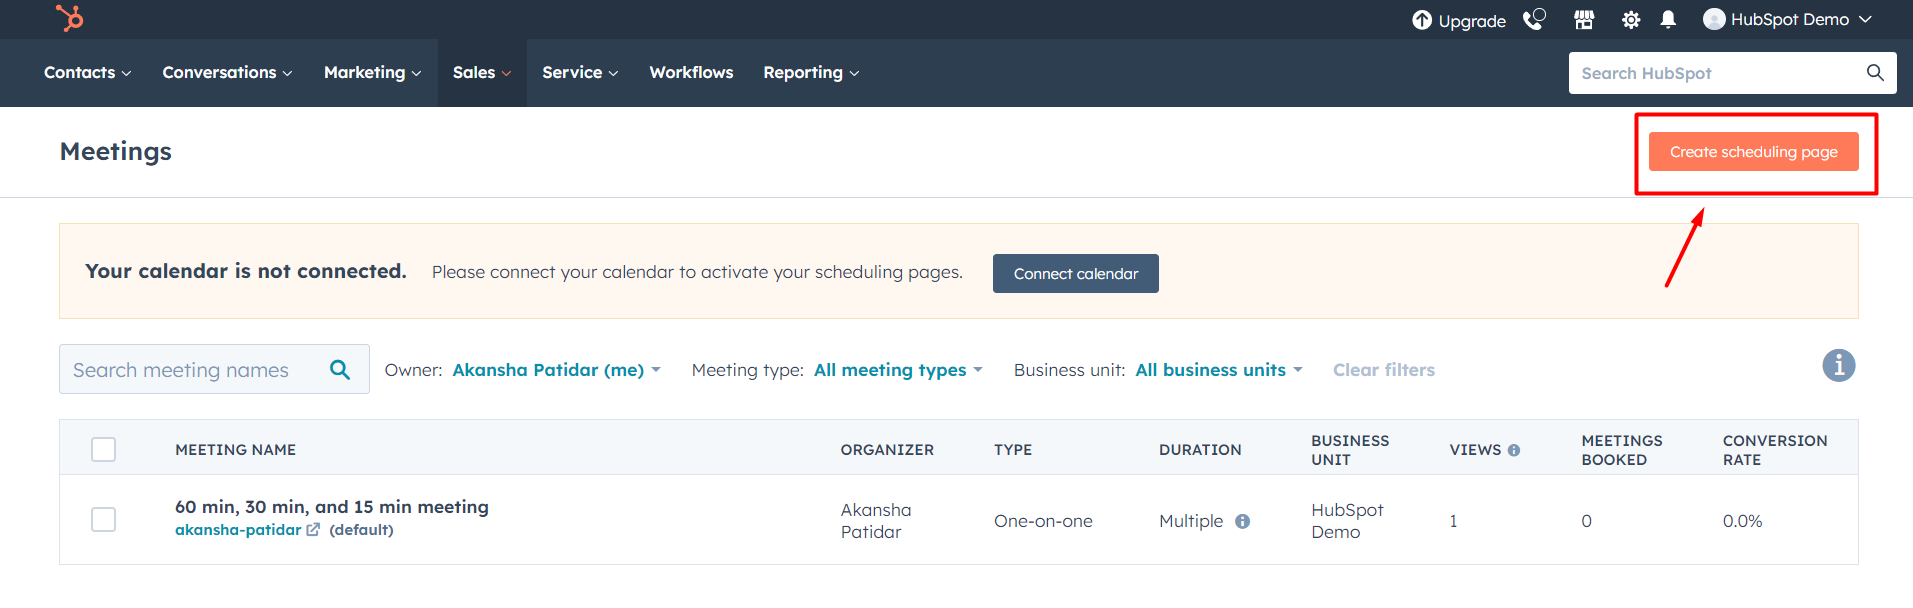Click the ORGANIZER column header

(x=887, y=450)
